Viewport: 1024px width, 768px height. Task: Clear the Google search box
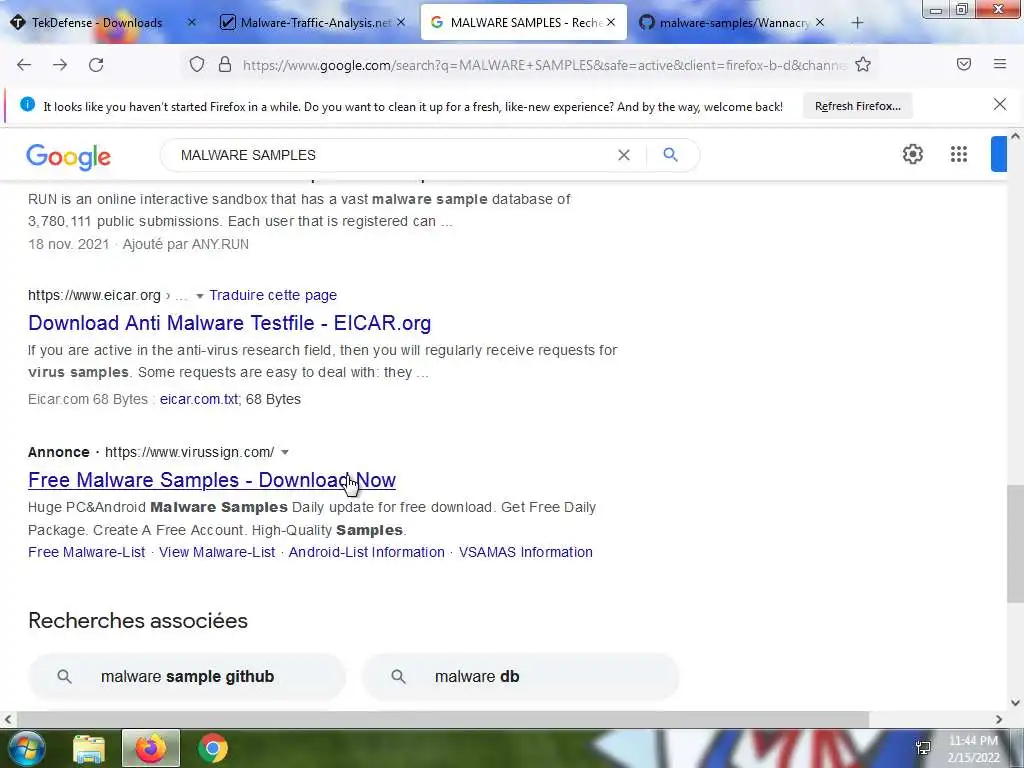click(624, 155)
